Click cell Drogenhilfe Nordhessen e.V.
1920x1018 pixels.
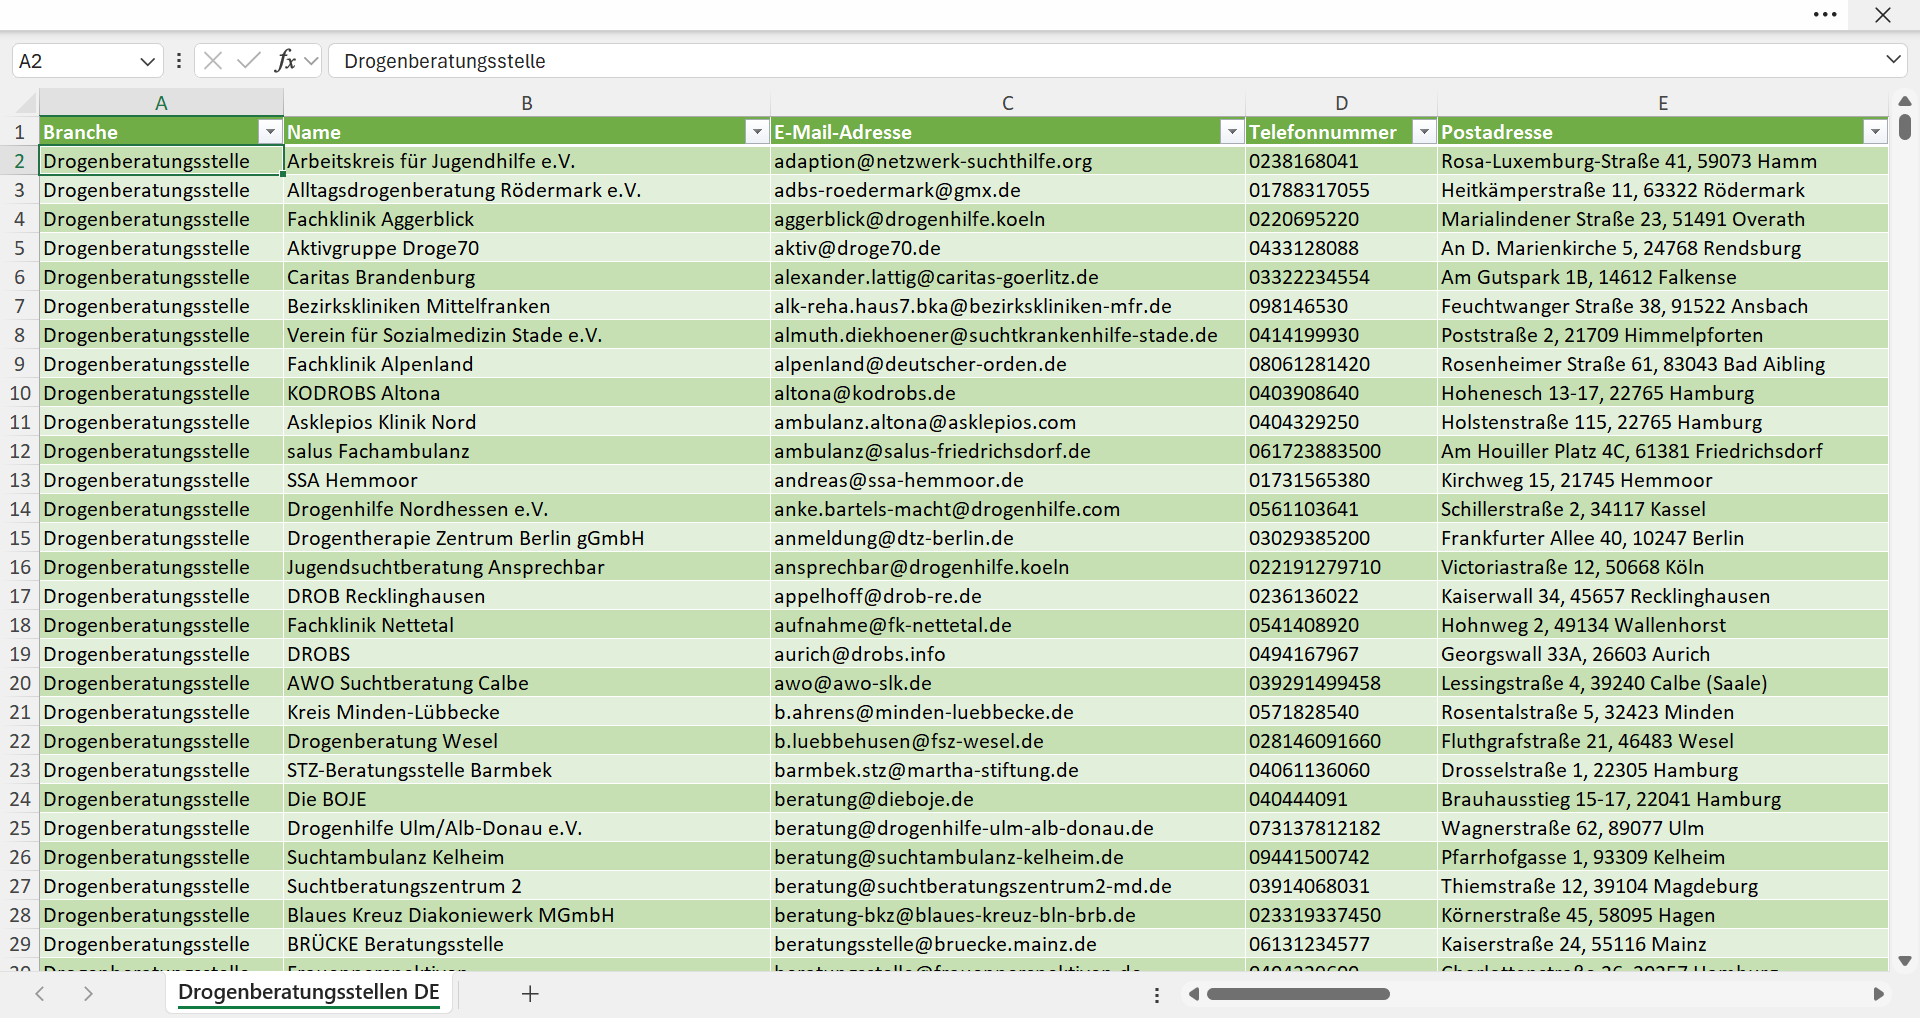527,509
